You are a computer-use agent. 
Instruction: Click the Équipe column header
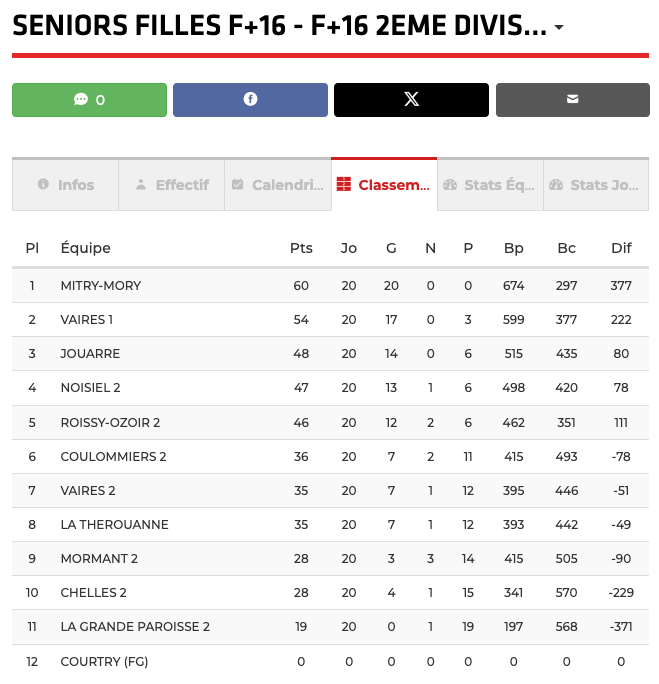point(86,248)
